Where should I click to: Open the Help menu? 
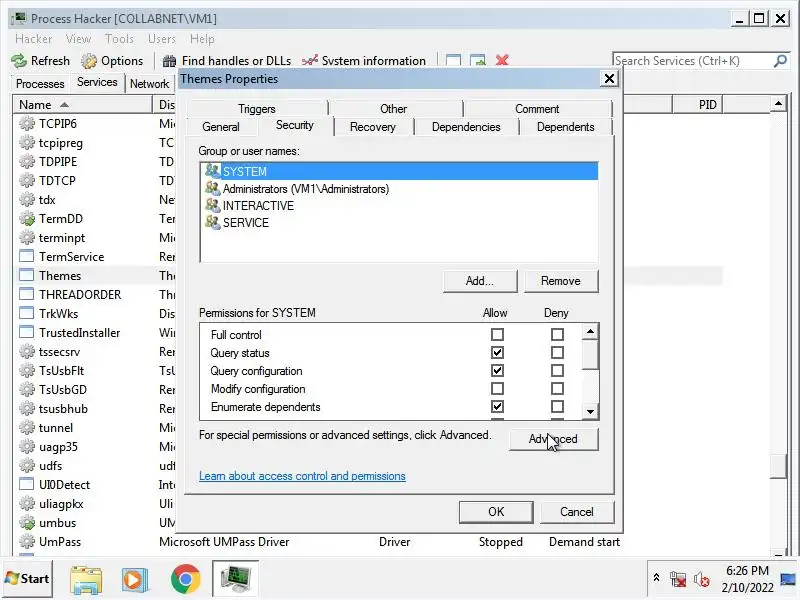coord(202,39)
